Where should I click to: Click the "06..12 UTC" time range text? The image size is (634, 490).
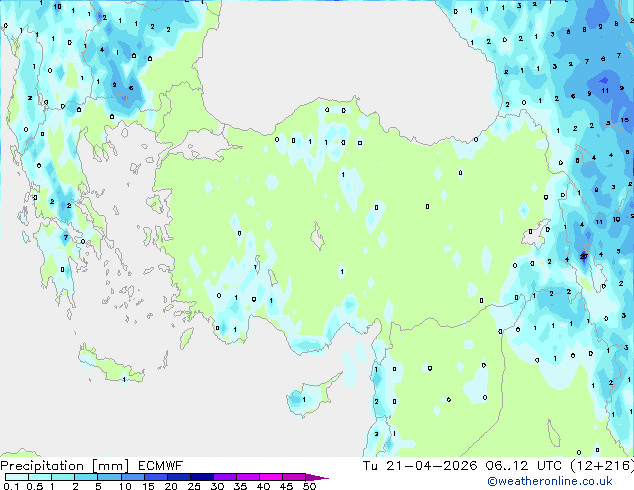tap(524, 466)
